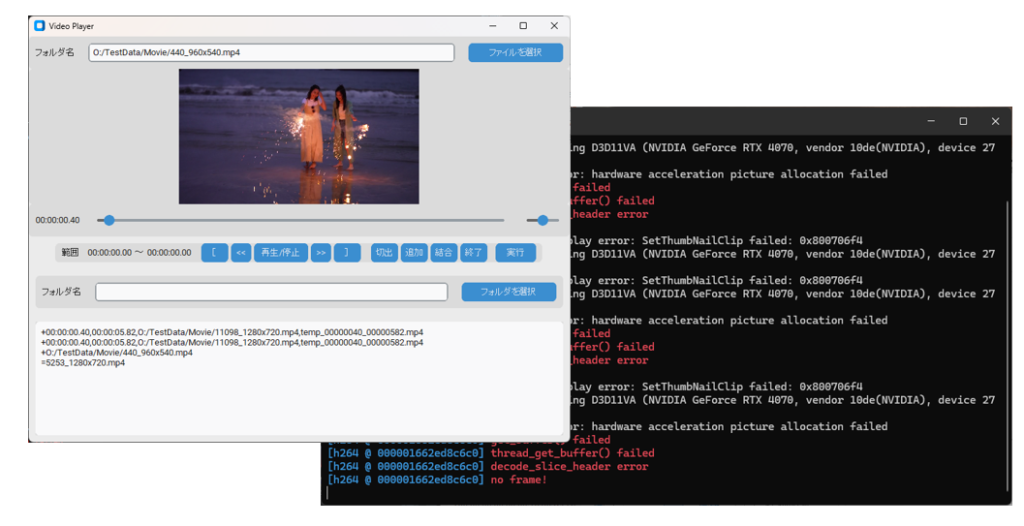Click the 追加 add button
The height and width of the screenshot is (526, 1024).
(x=414, y=253)
